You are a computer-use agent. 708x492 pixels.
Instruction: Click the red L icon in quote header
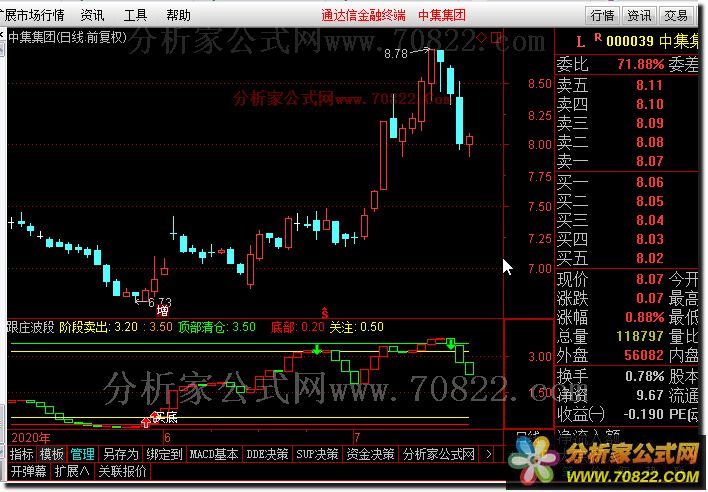tap(581, 42)
